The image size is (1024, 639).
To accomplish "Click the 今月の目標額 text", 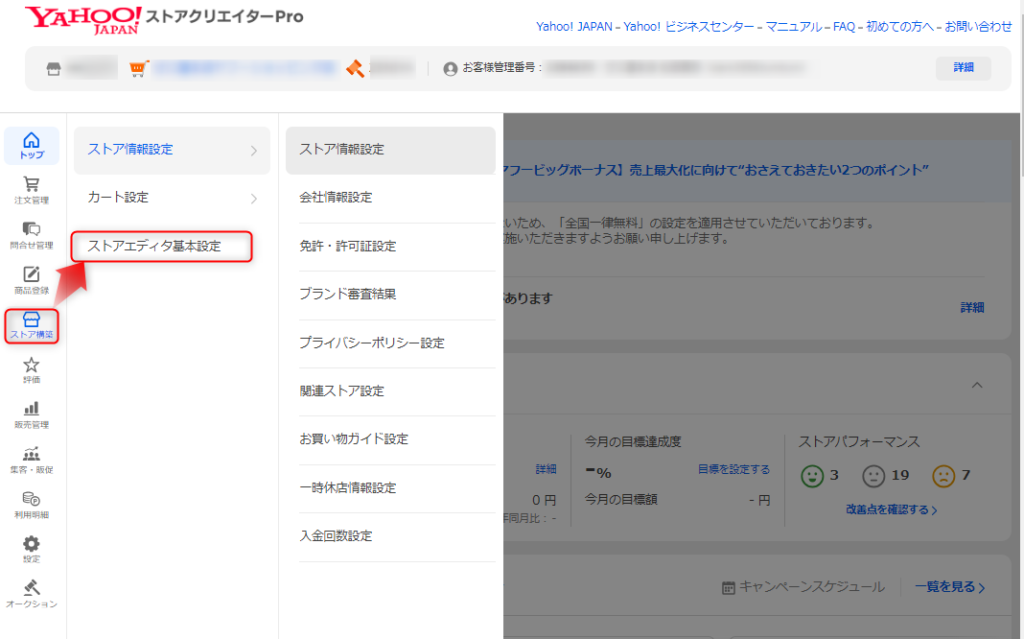I will (620, 500).
